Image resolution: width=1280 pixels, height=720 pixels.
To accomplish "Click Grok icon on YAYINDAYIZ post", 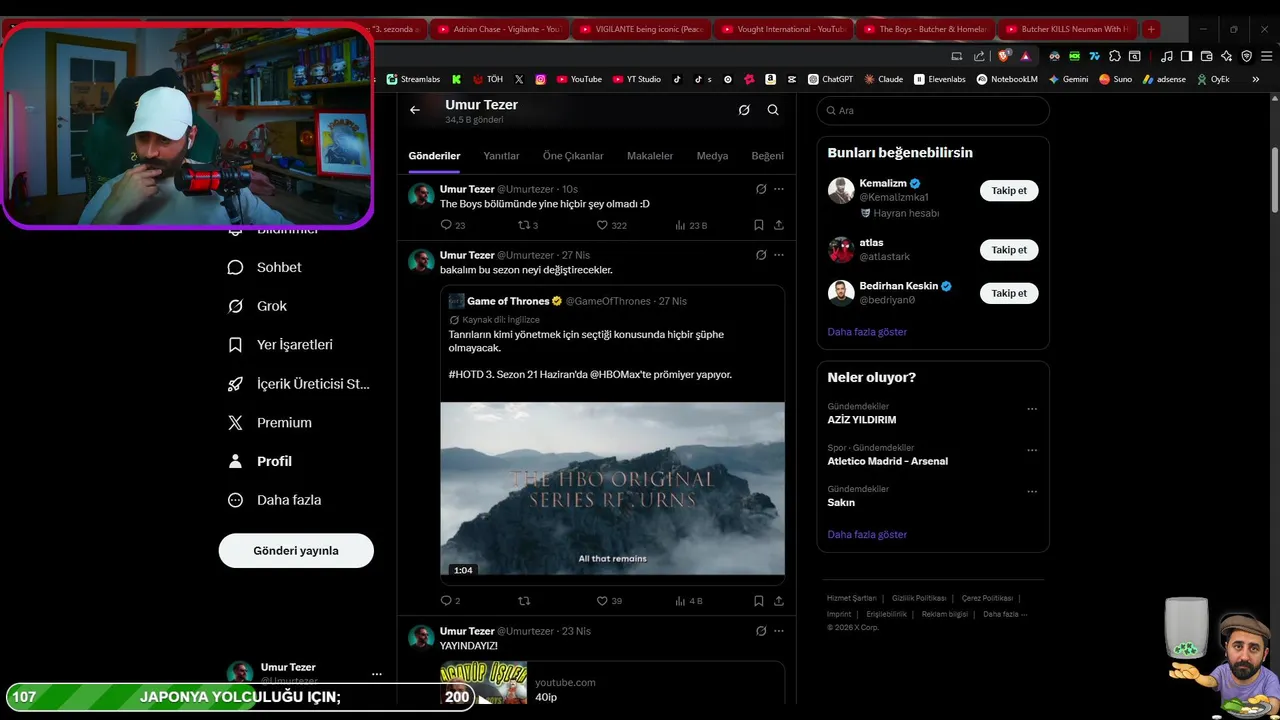I will [761, 631].
